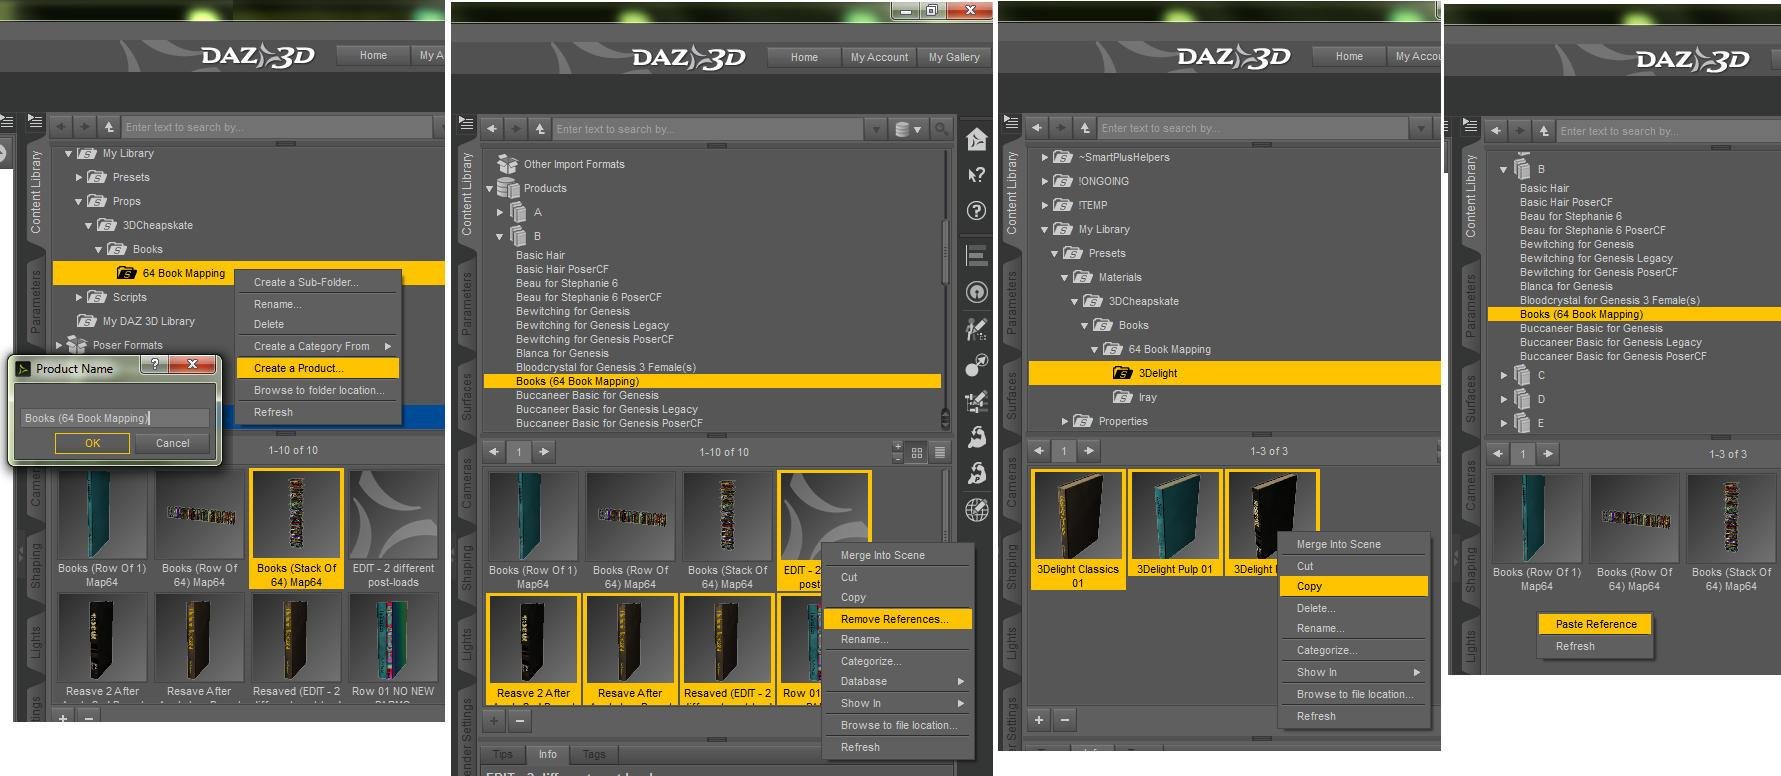
Task: Confirm Product Name dialog with OK
Action: coord(92,443)
